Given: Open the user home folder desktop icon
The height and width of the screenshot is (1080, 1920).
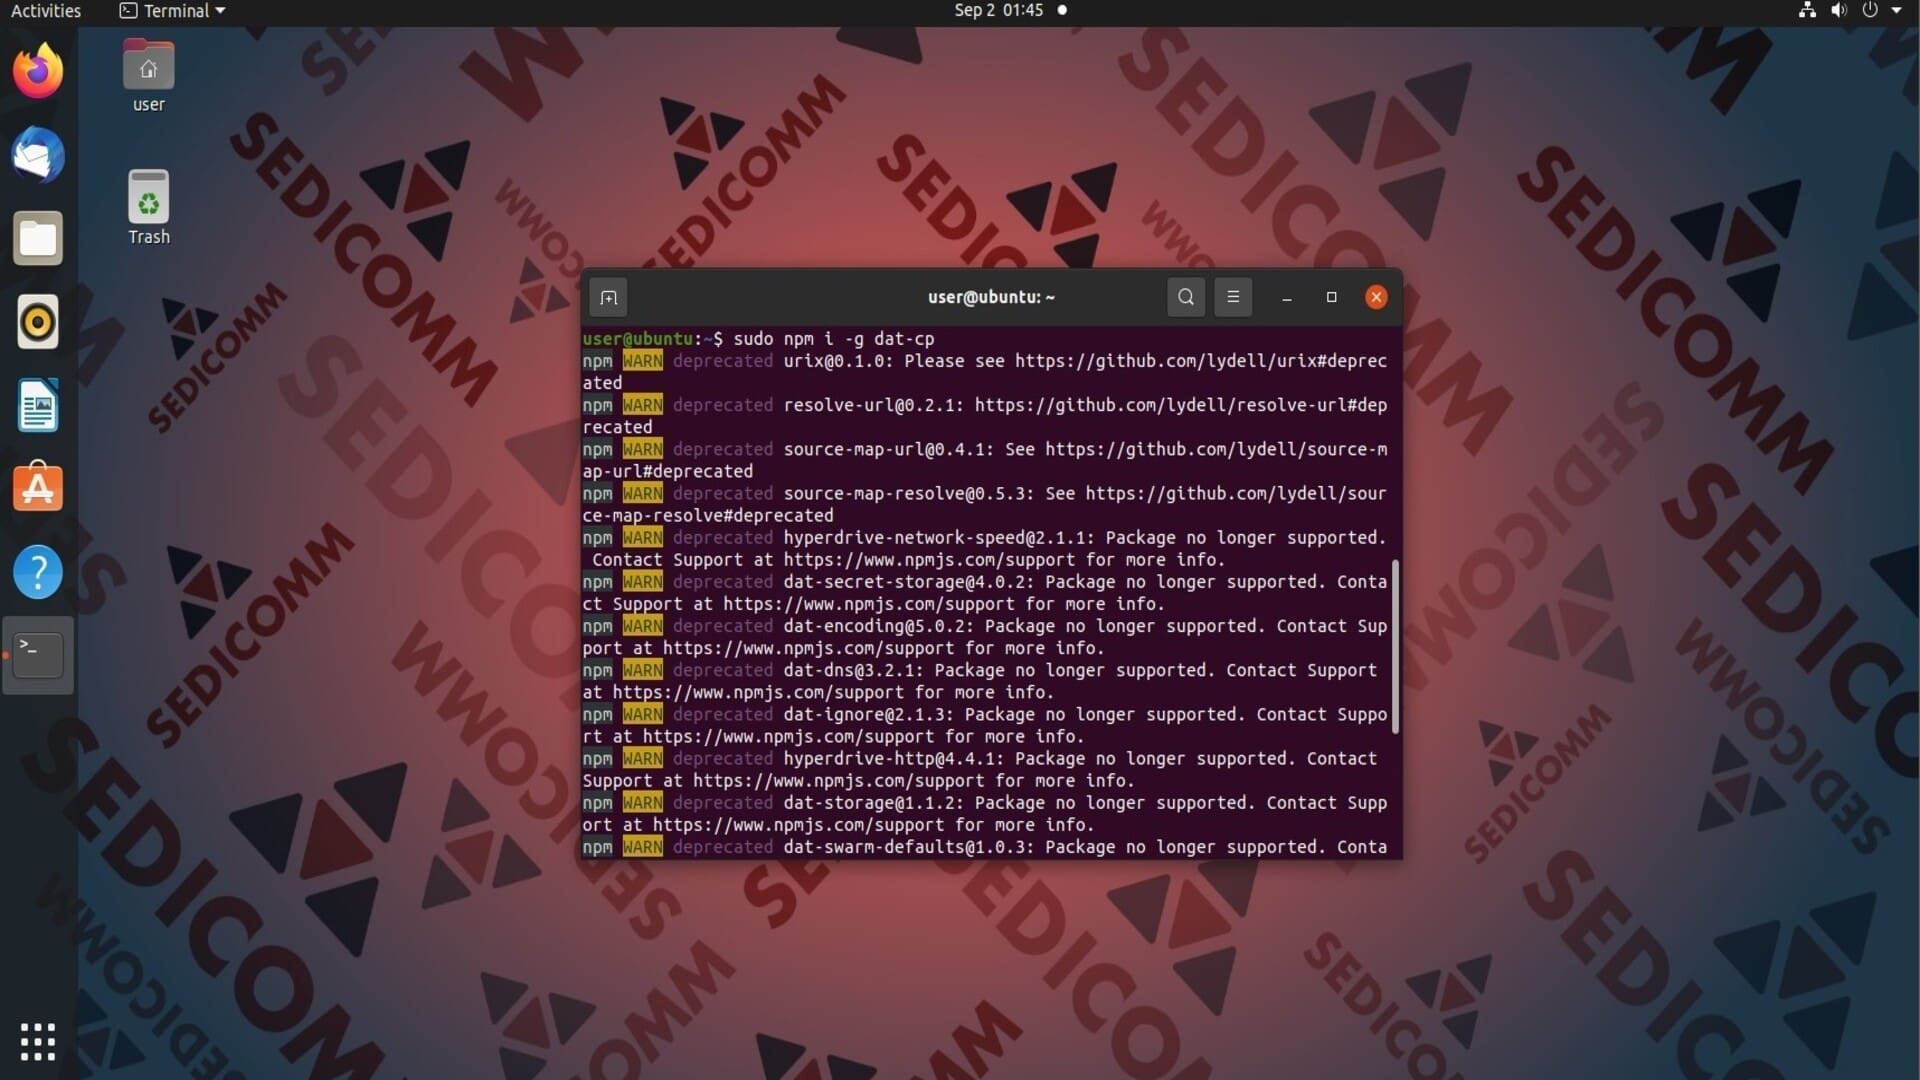Looking at the screenshot, I should (x=148, y=76).
